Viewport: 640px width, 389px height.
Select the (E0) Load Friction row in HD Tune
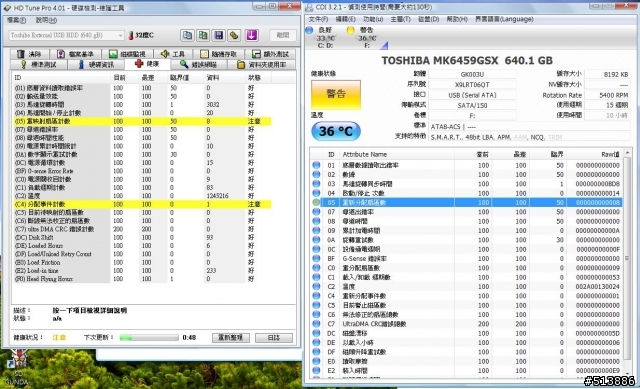pyautogui.click(x=142, y=262)
